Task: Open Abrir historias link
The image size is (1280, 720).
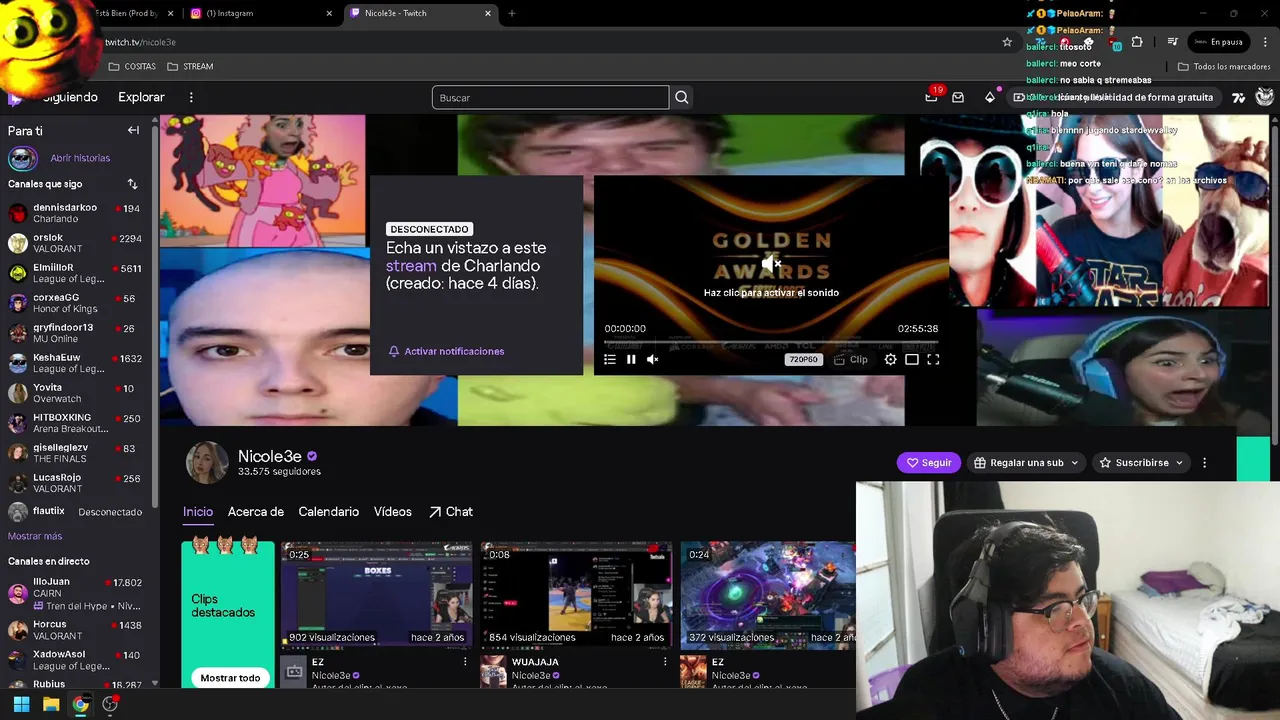Action: pyautogui.click(x=80, y=158)
